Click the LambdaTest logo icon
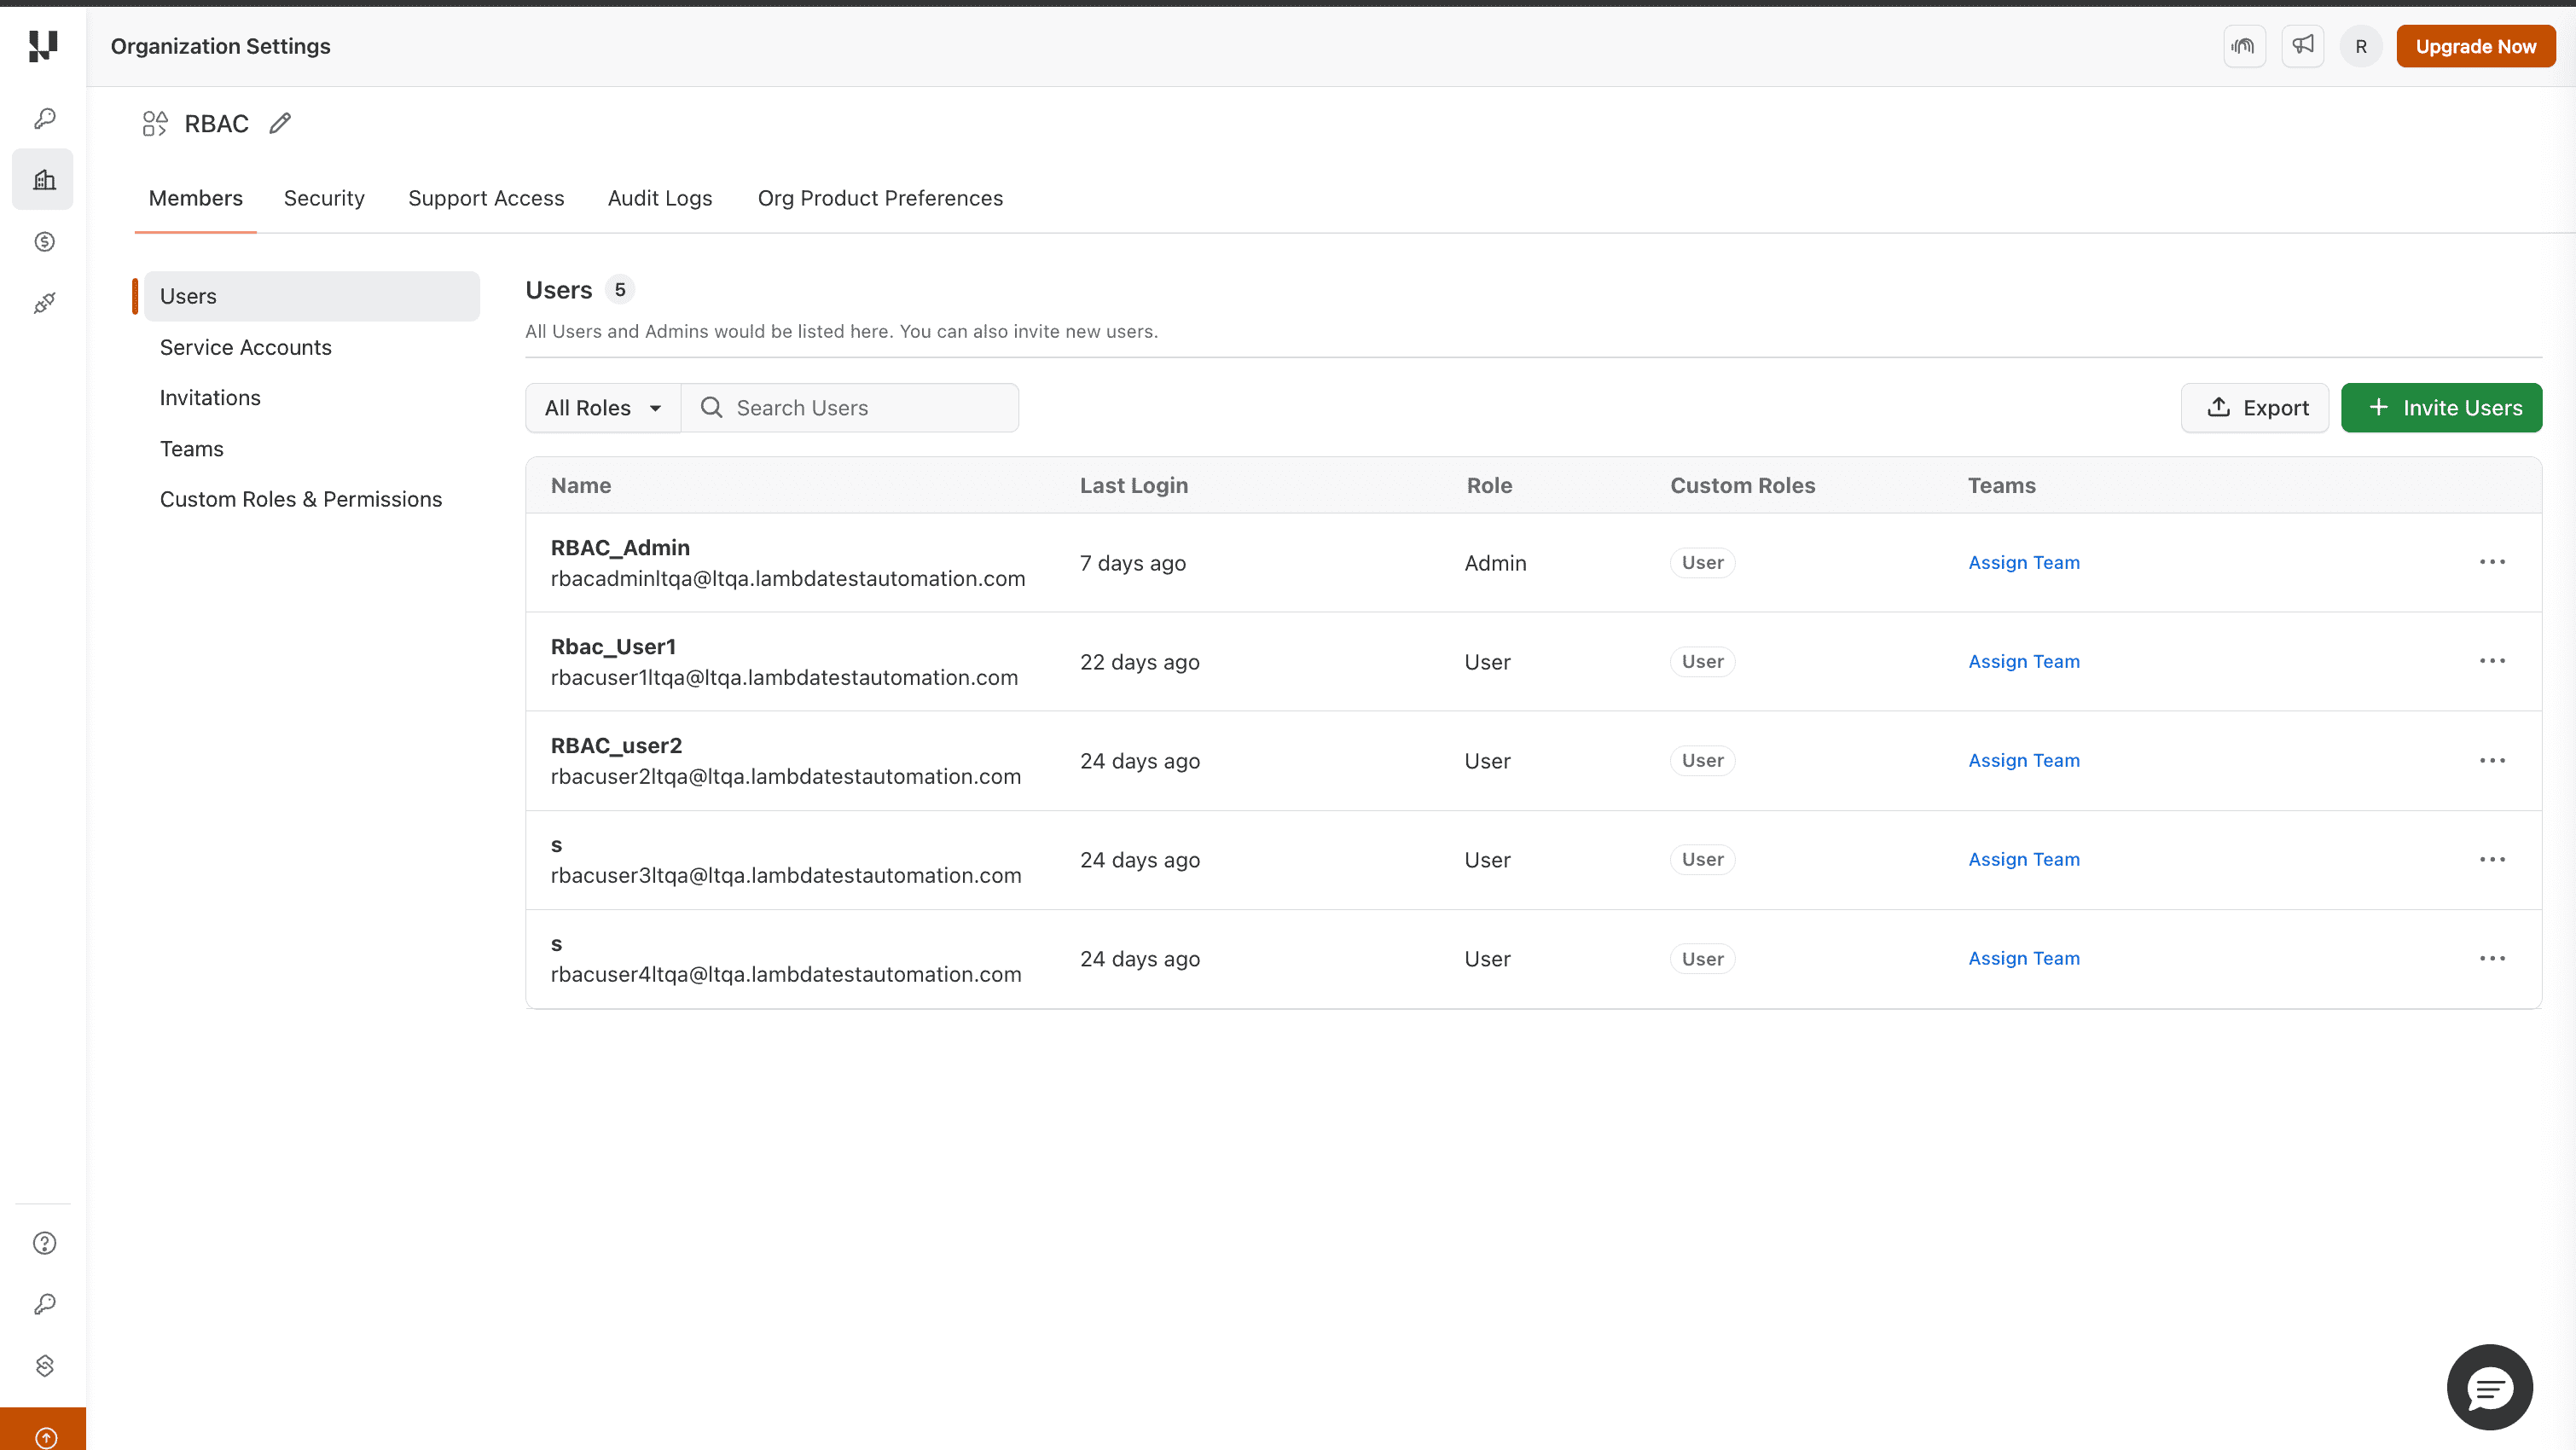Viewport: 2576px width, 1450px height. pyautogui.click(x=42, y=46)
